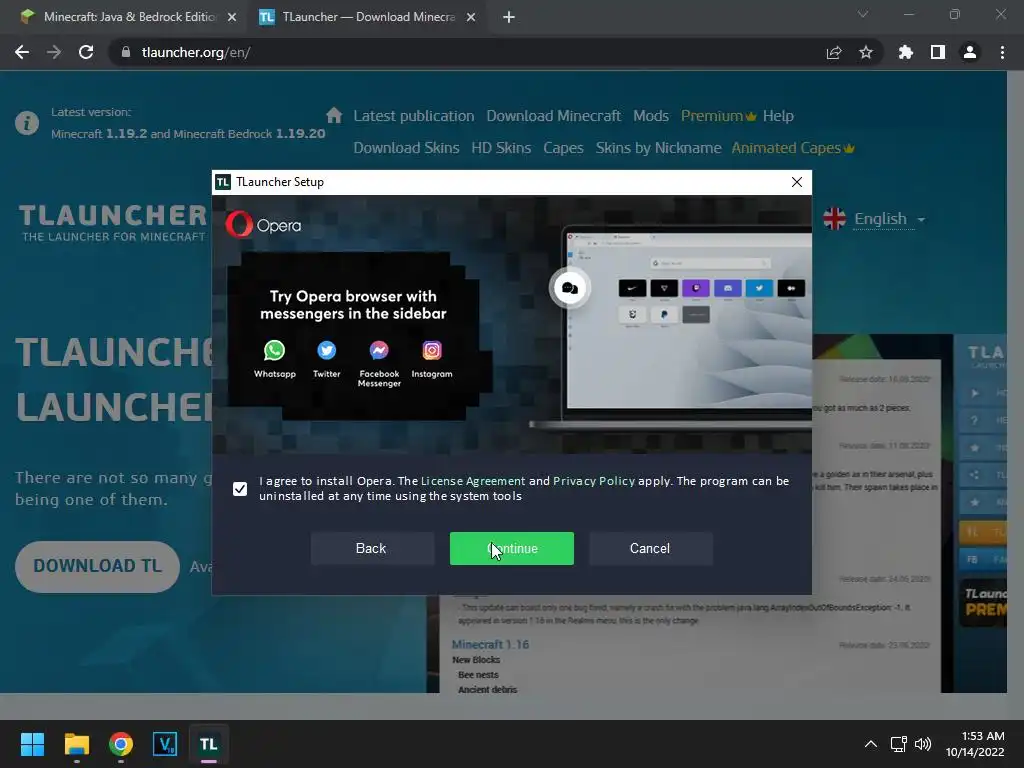Close the TLauncher Setup dialog

[797, 182]
